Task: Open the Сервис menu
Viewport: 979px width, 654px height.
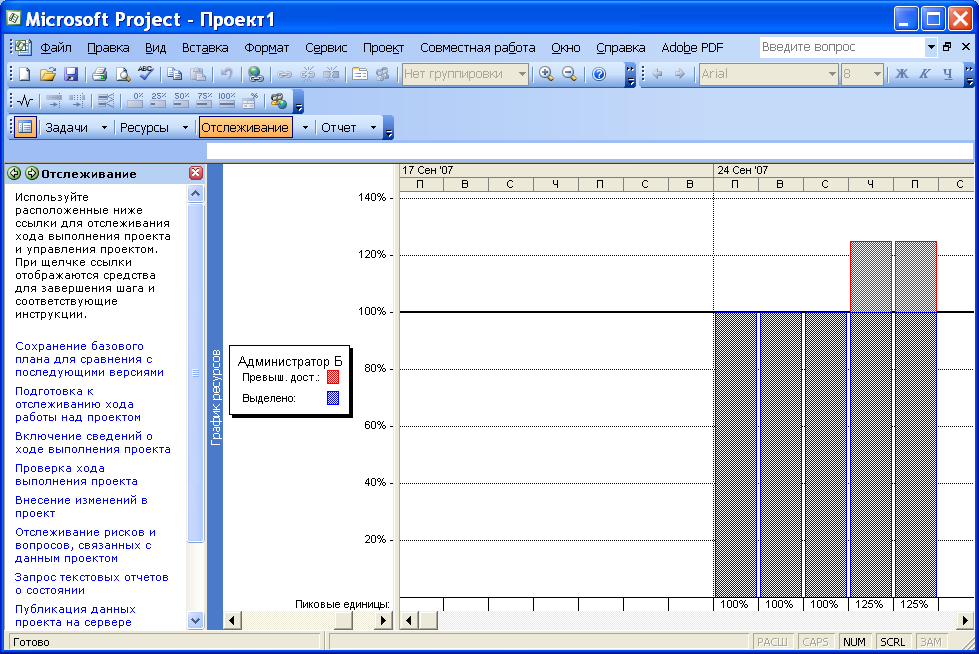Action: [326, 48]
